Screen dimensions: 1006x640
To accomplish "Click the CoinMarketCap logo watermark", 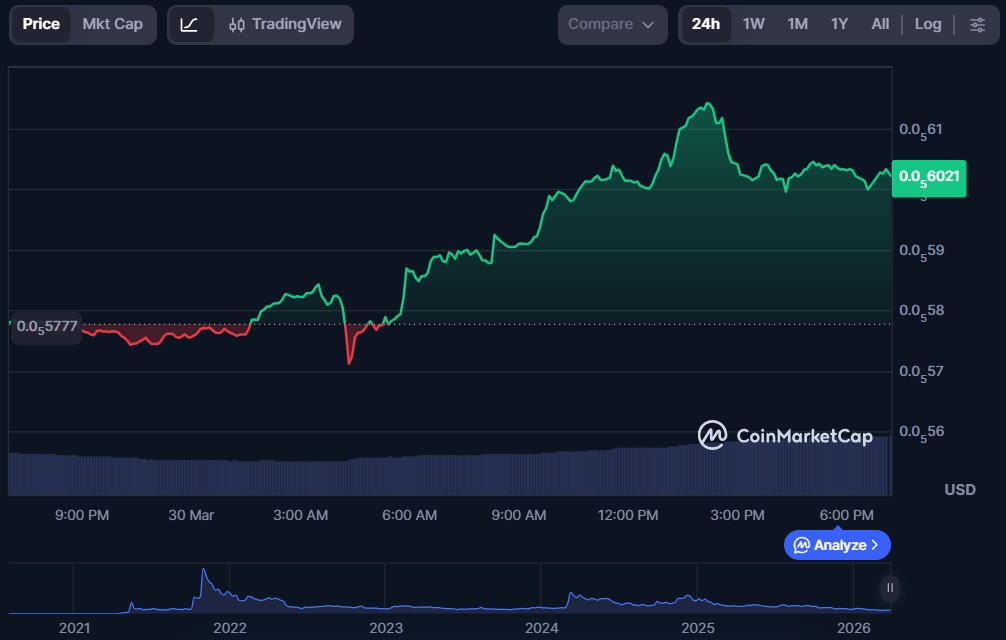I will click(x=785, y=435).
